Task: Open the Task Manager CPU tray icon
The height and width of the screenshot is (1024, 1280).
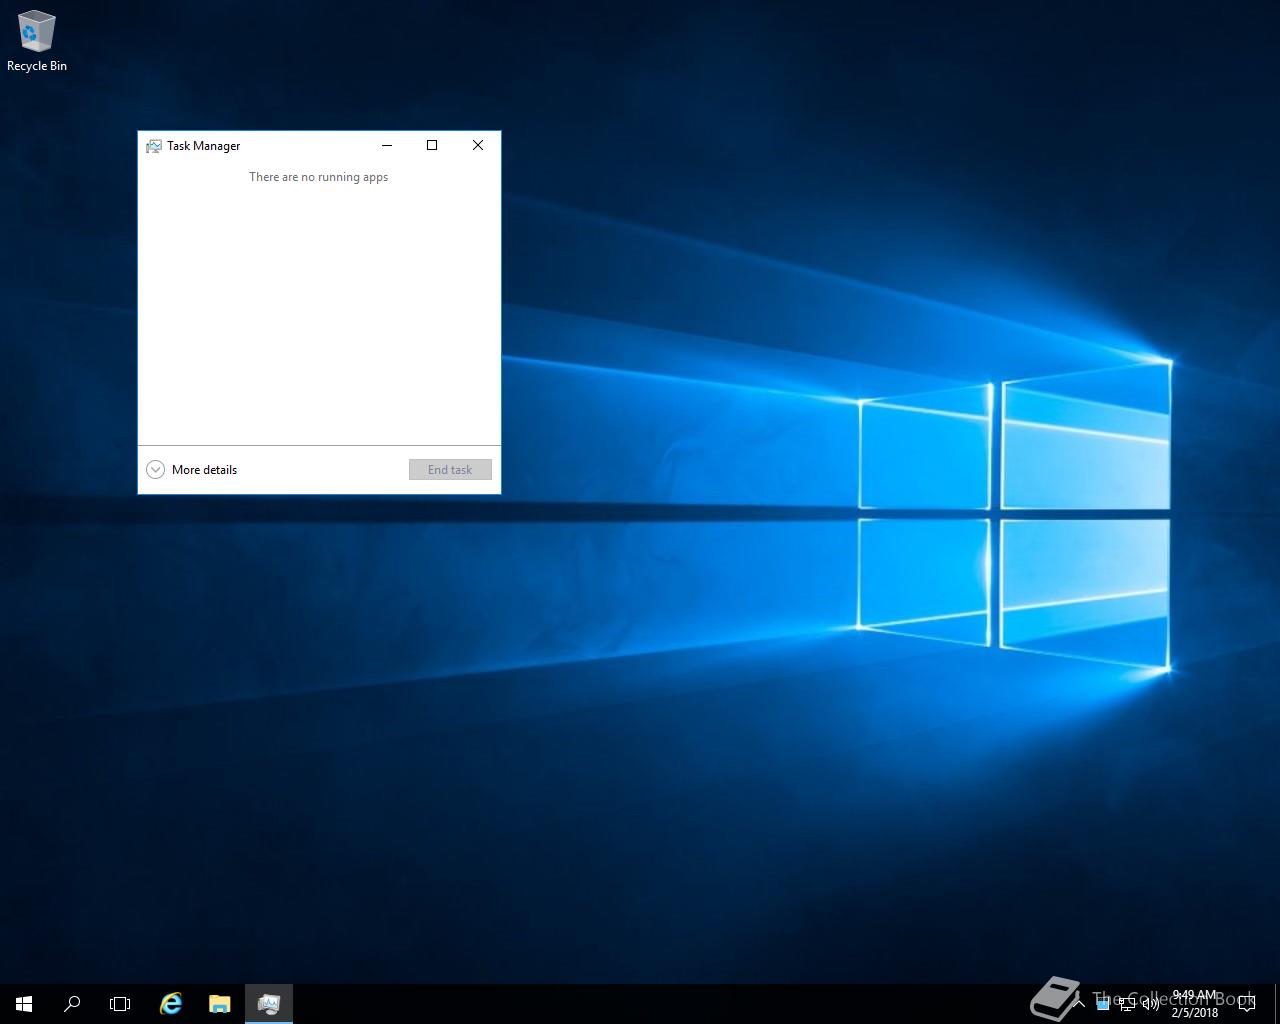Action: [1103, 1004]
